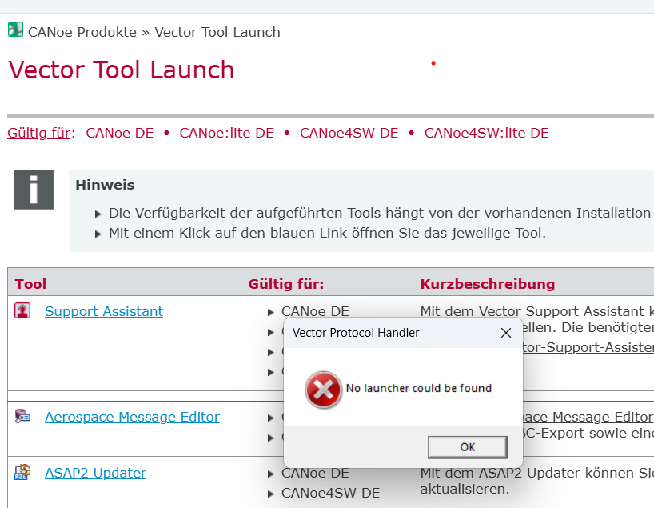Click the red error icon in dialog
The image size is (654, 508).
[x=322, y=389]
